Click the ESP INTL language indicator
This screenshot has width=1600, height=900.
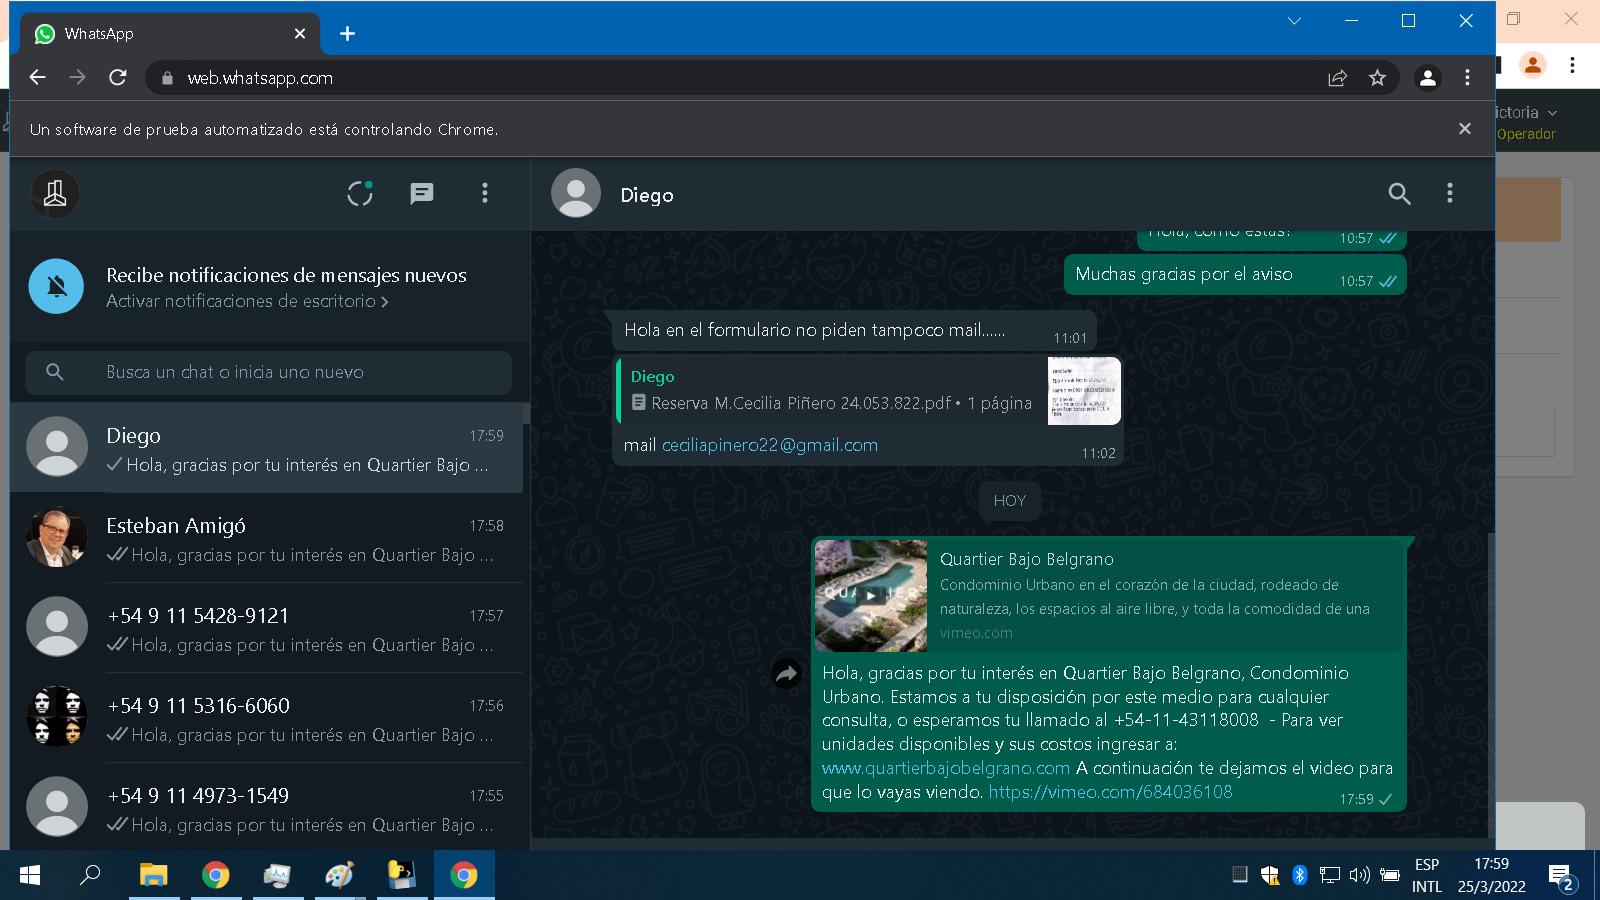point(1427,875)
